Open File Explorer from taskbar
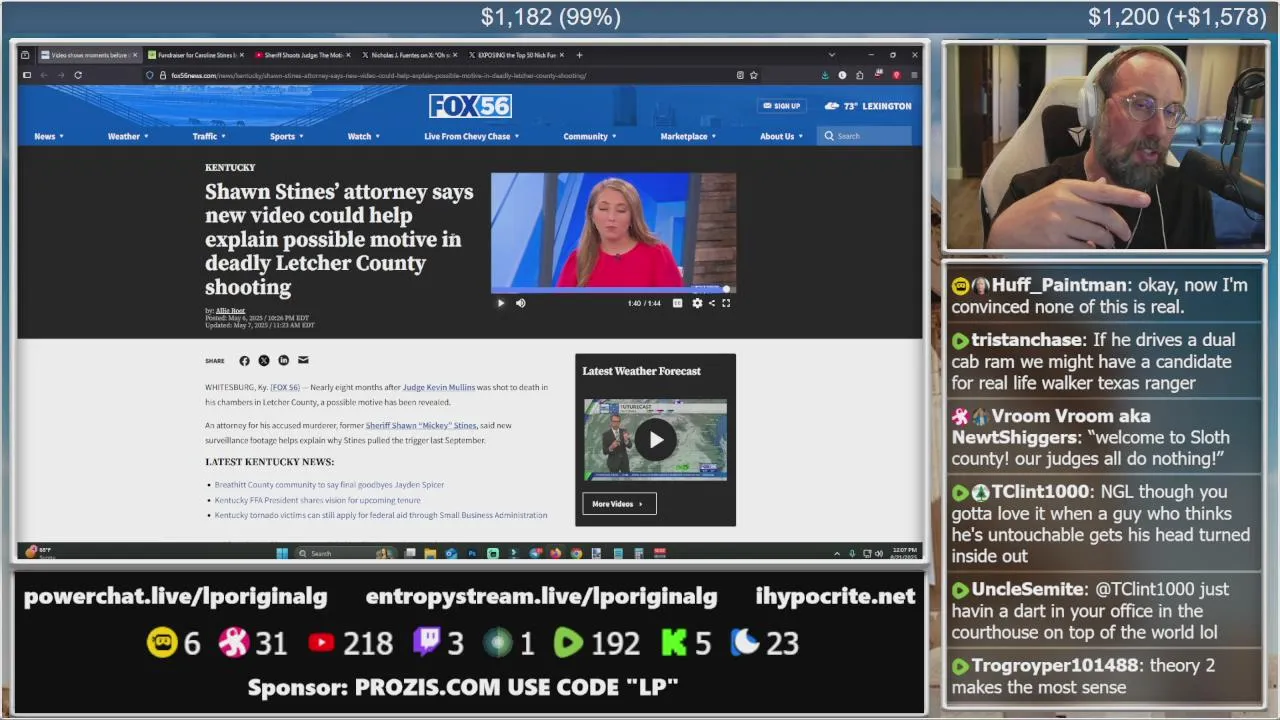Viewport: 1280px width, 720px height. (429, 553)
